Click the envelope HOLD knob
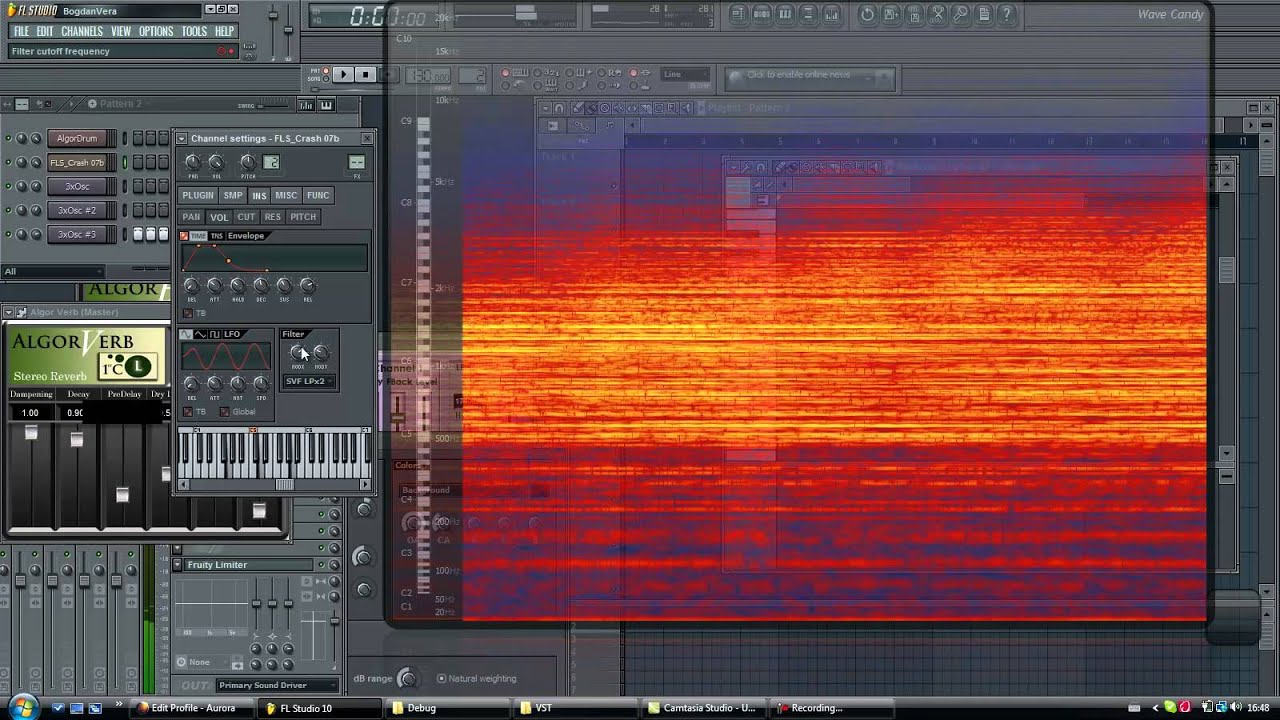 pyautogui.click(x=238, y=286)
